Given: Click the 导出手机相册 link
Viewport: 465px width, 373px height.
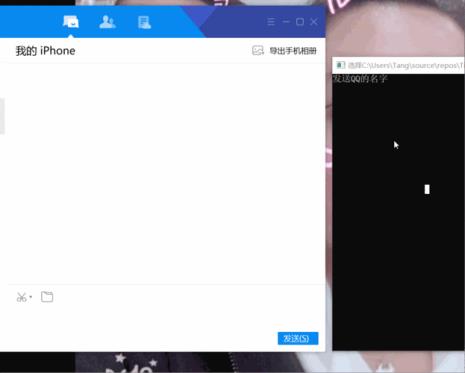Looking at the screenshot, I should [293, 51].
